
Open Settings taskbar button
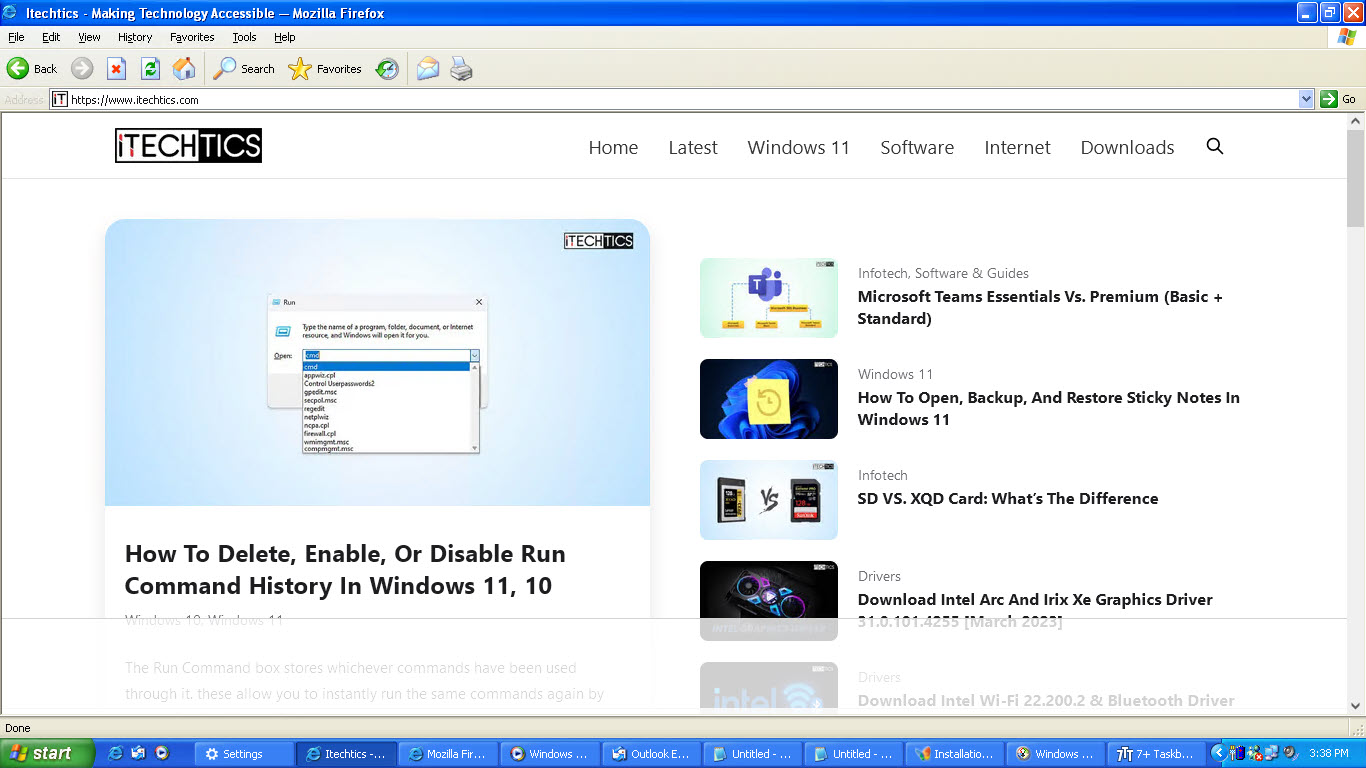tap(243, 754)
